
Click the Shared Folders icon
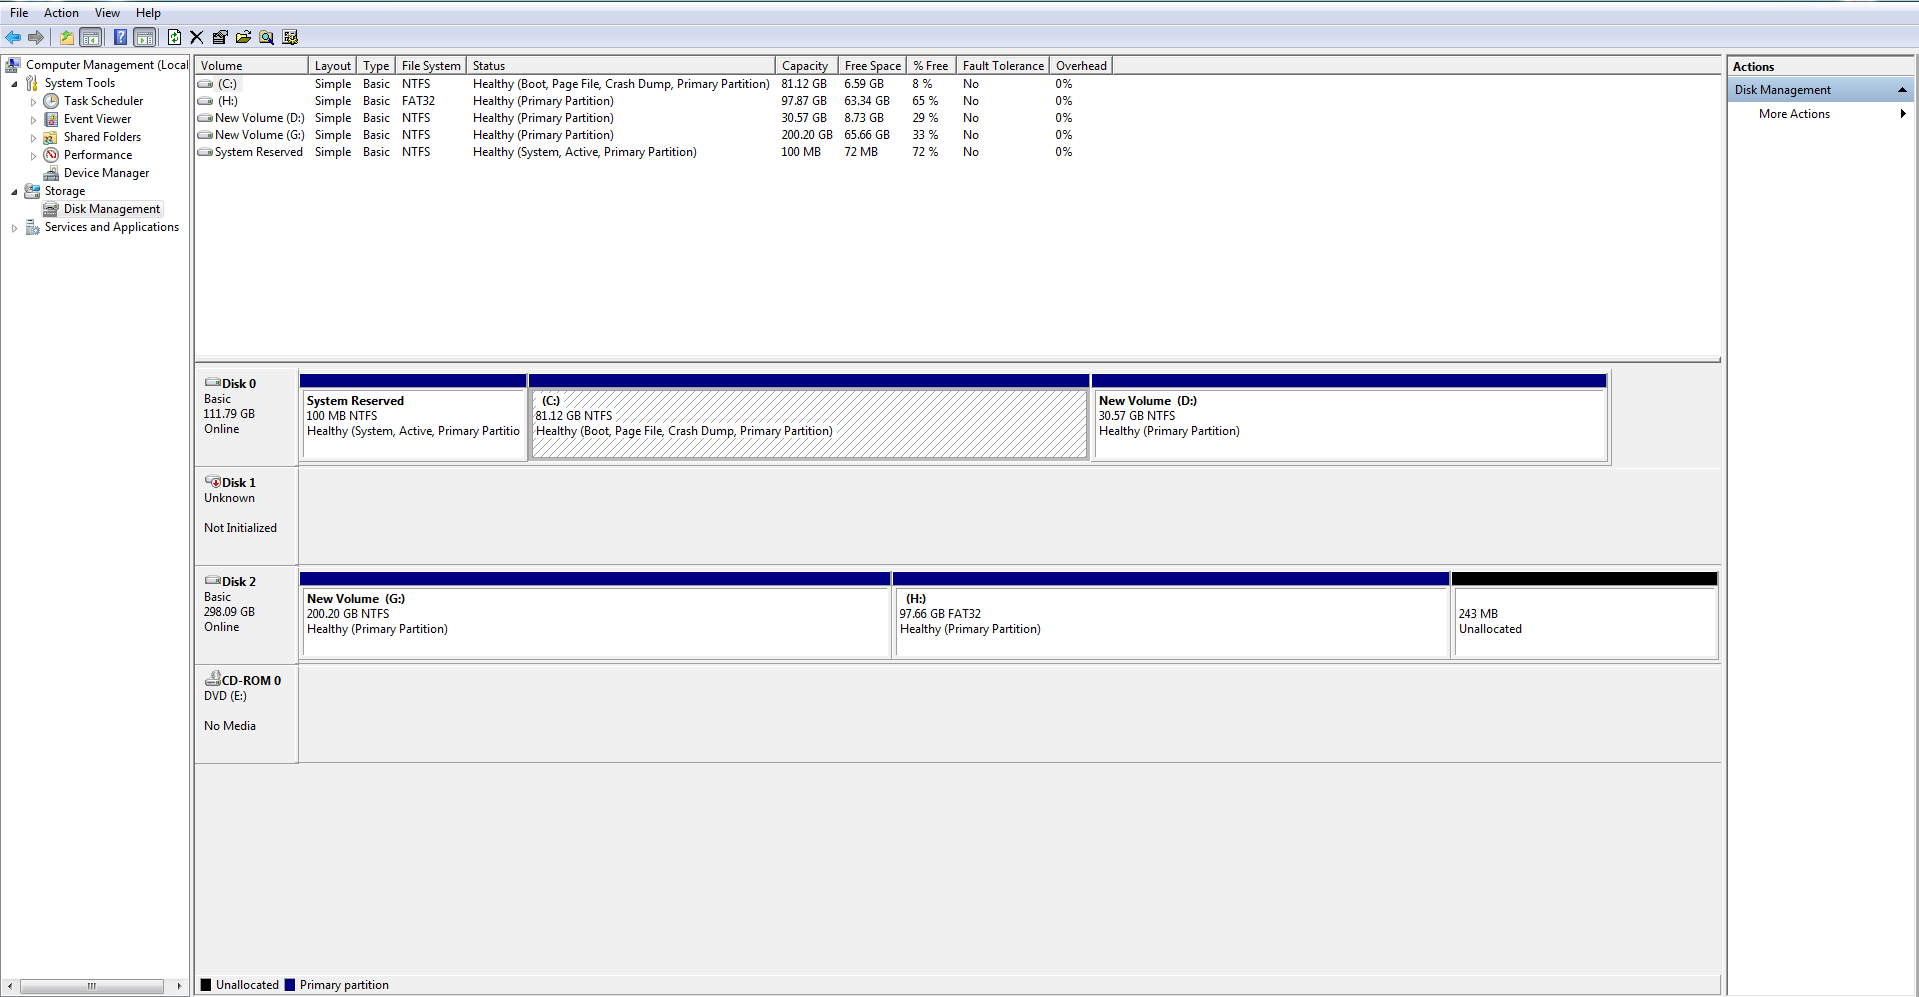click(51, 137)
